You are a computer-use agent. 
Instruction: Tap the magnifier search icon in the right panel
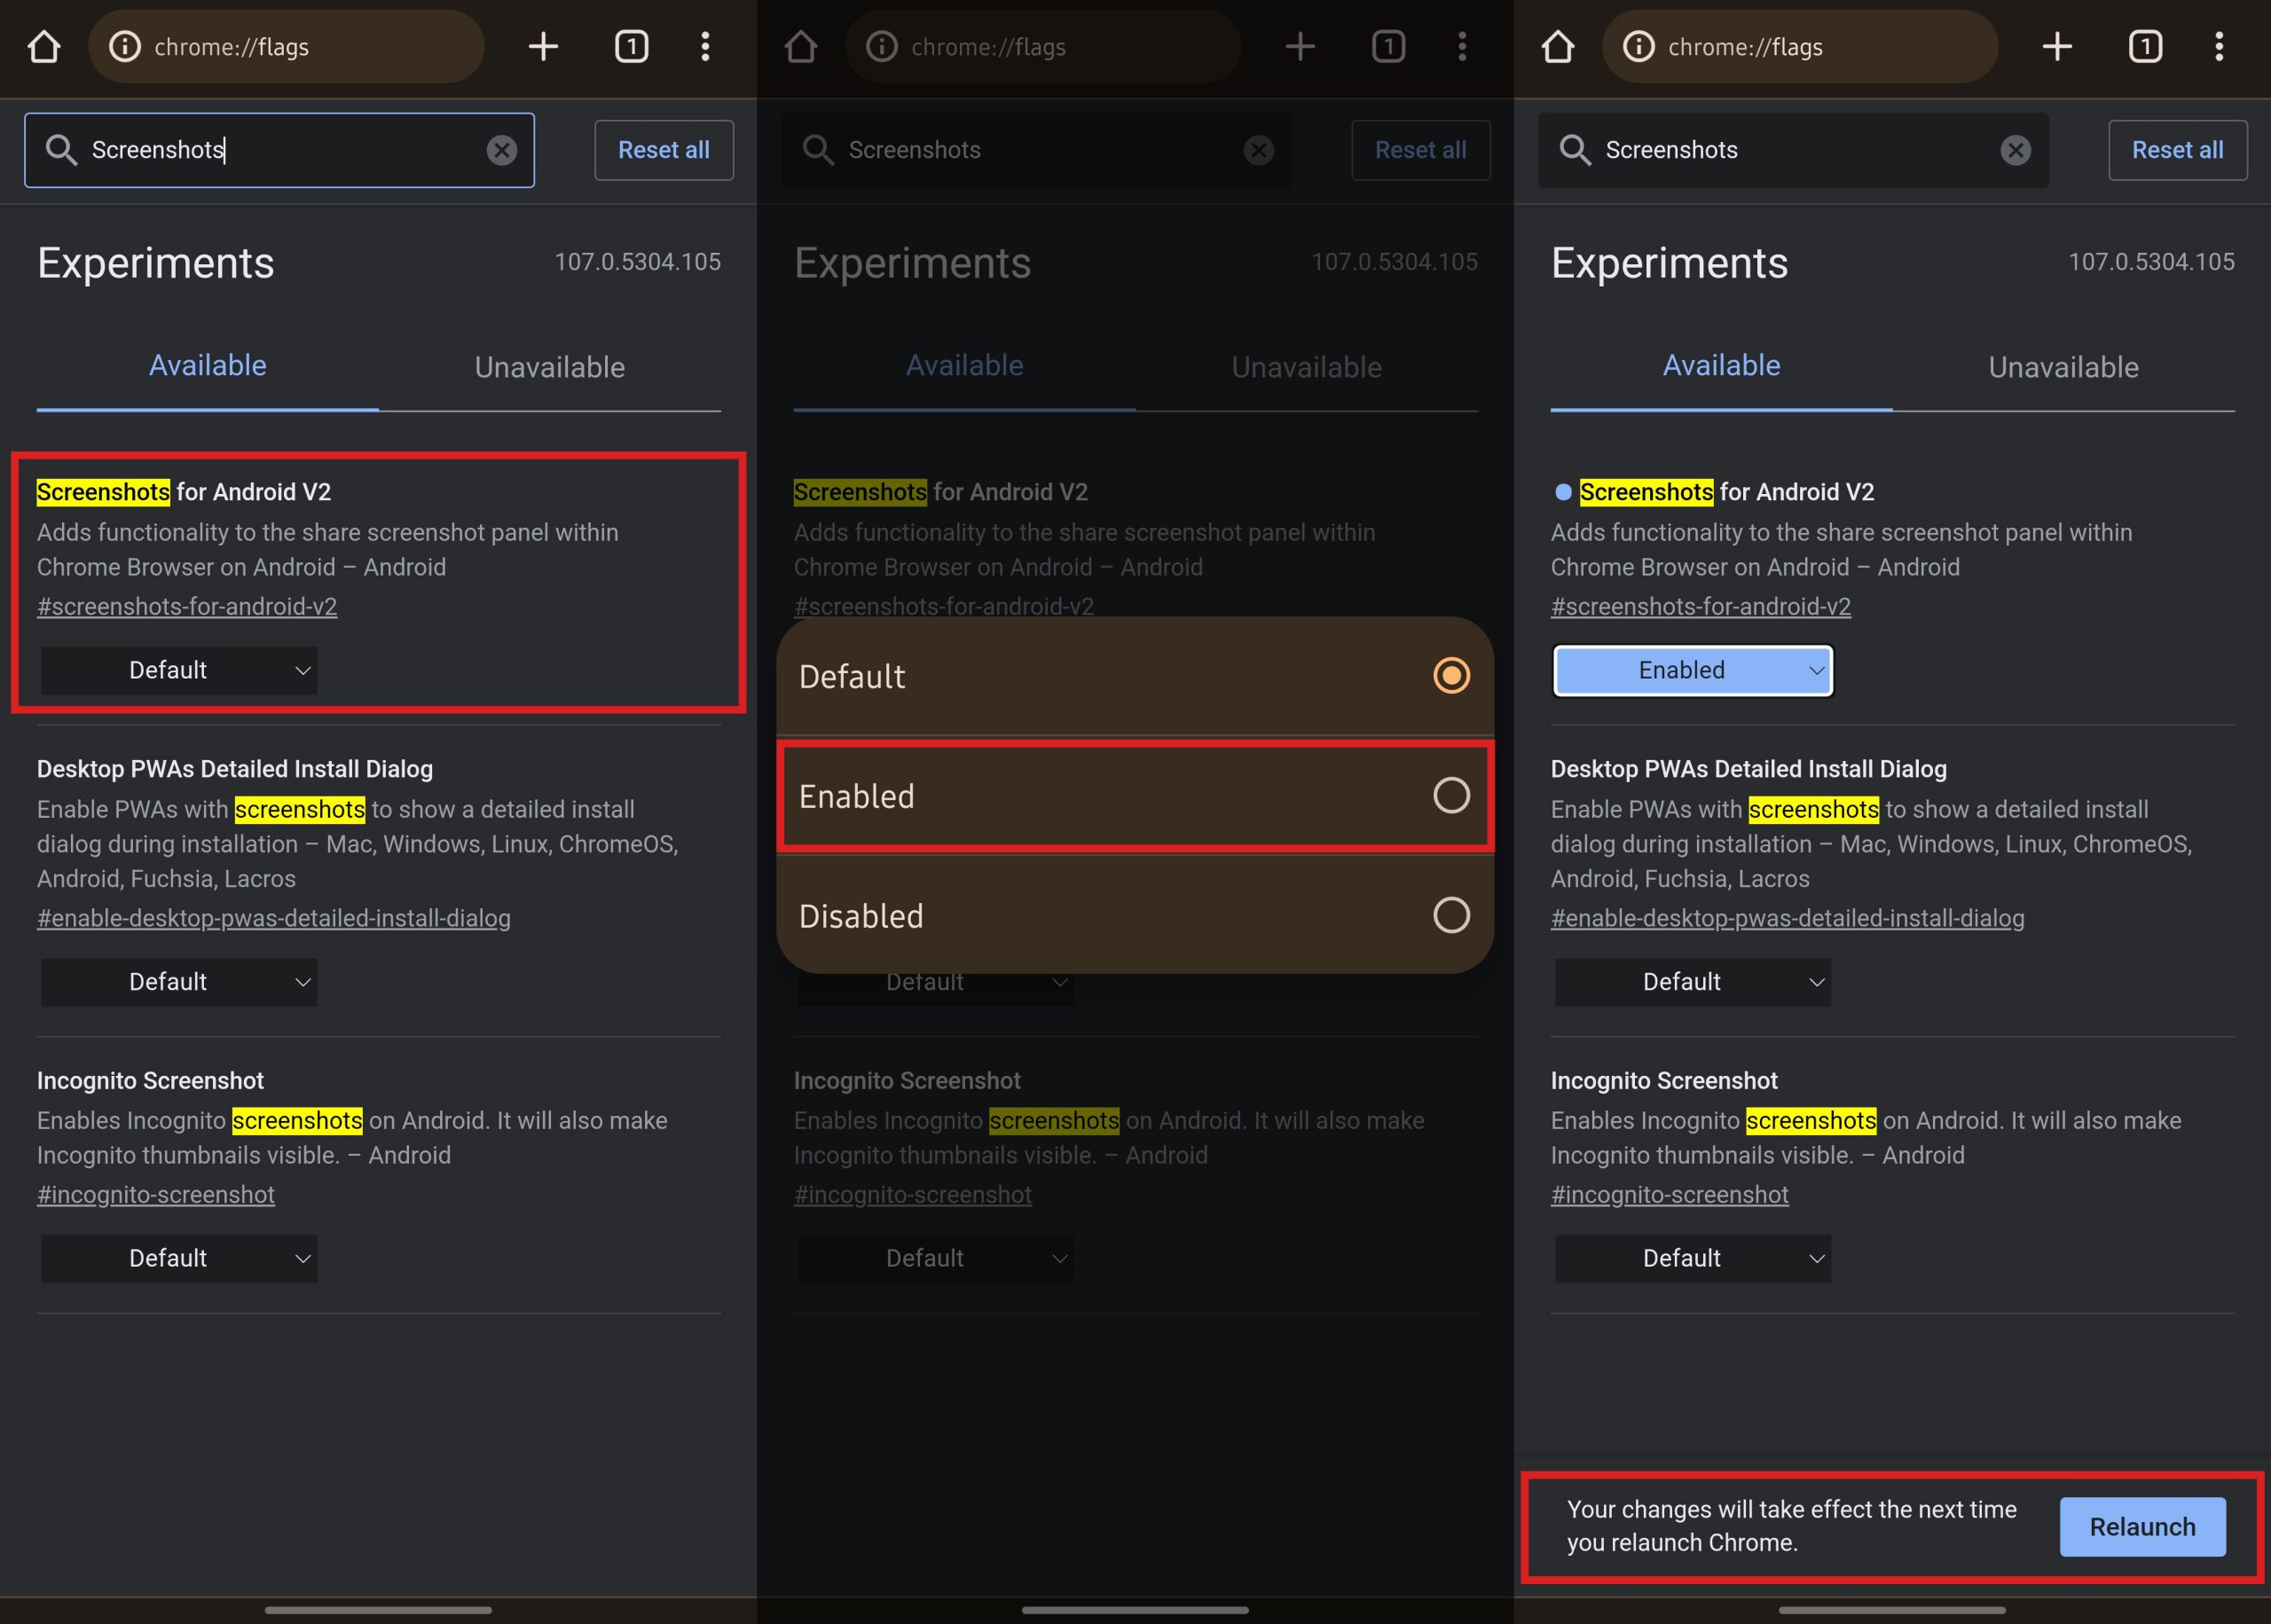click(x=1575, y=150)
